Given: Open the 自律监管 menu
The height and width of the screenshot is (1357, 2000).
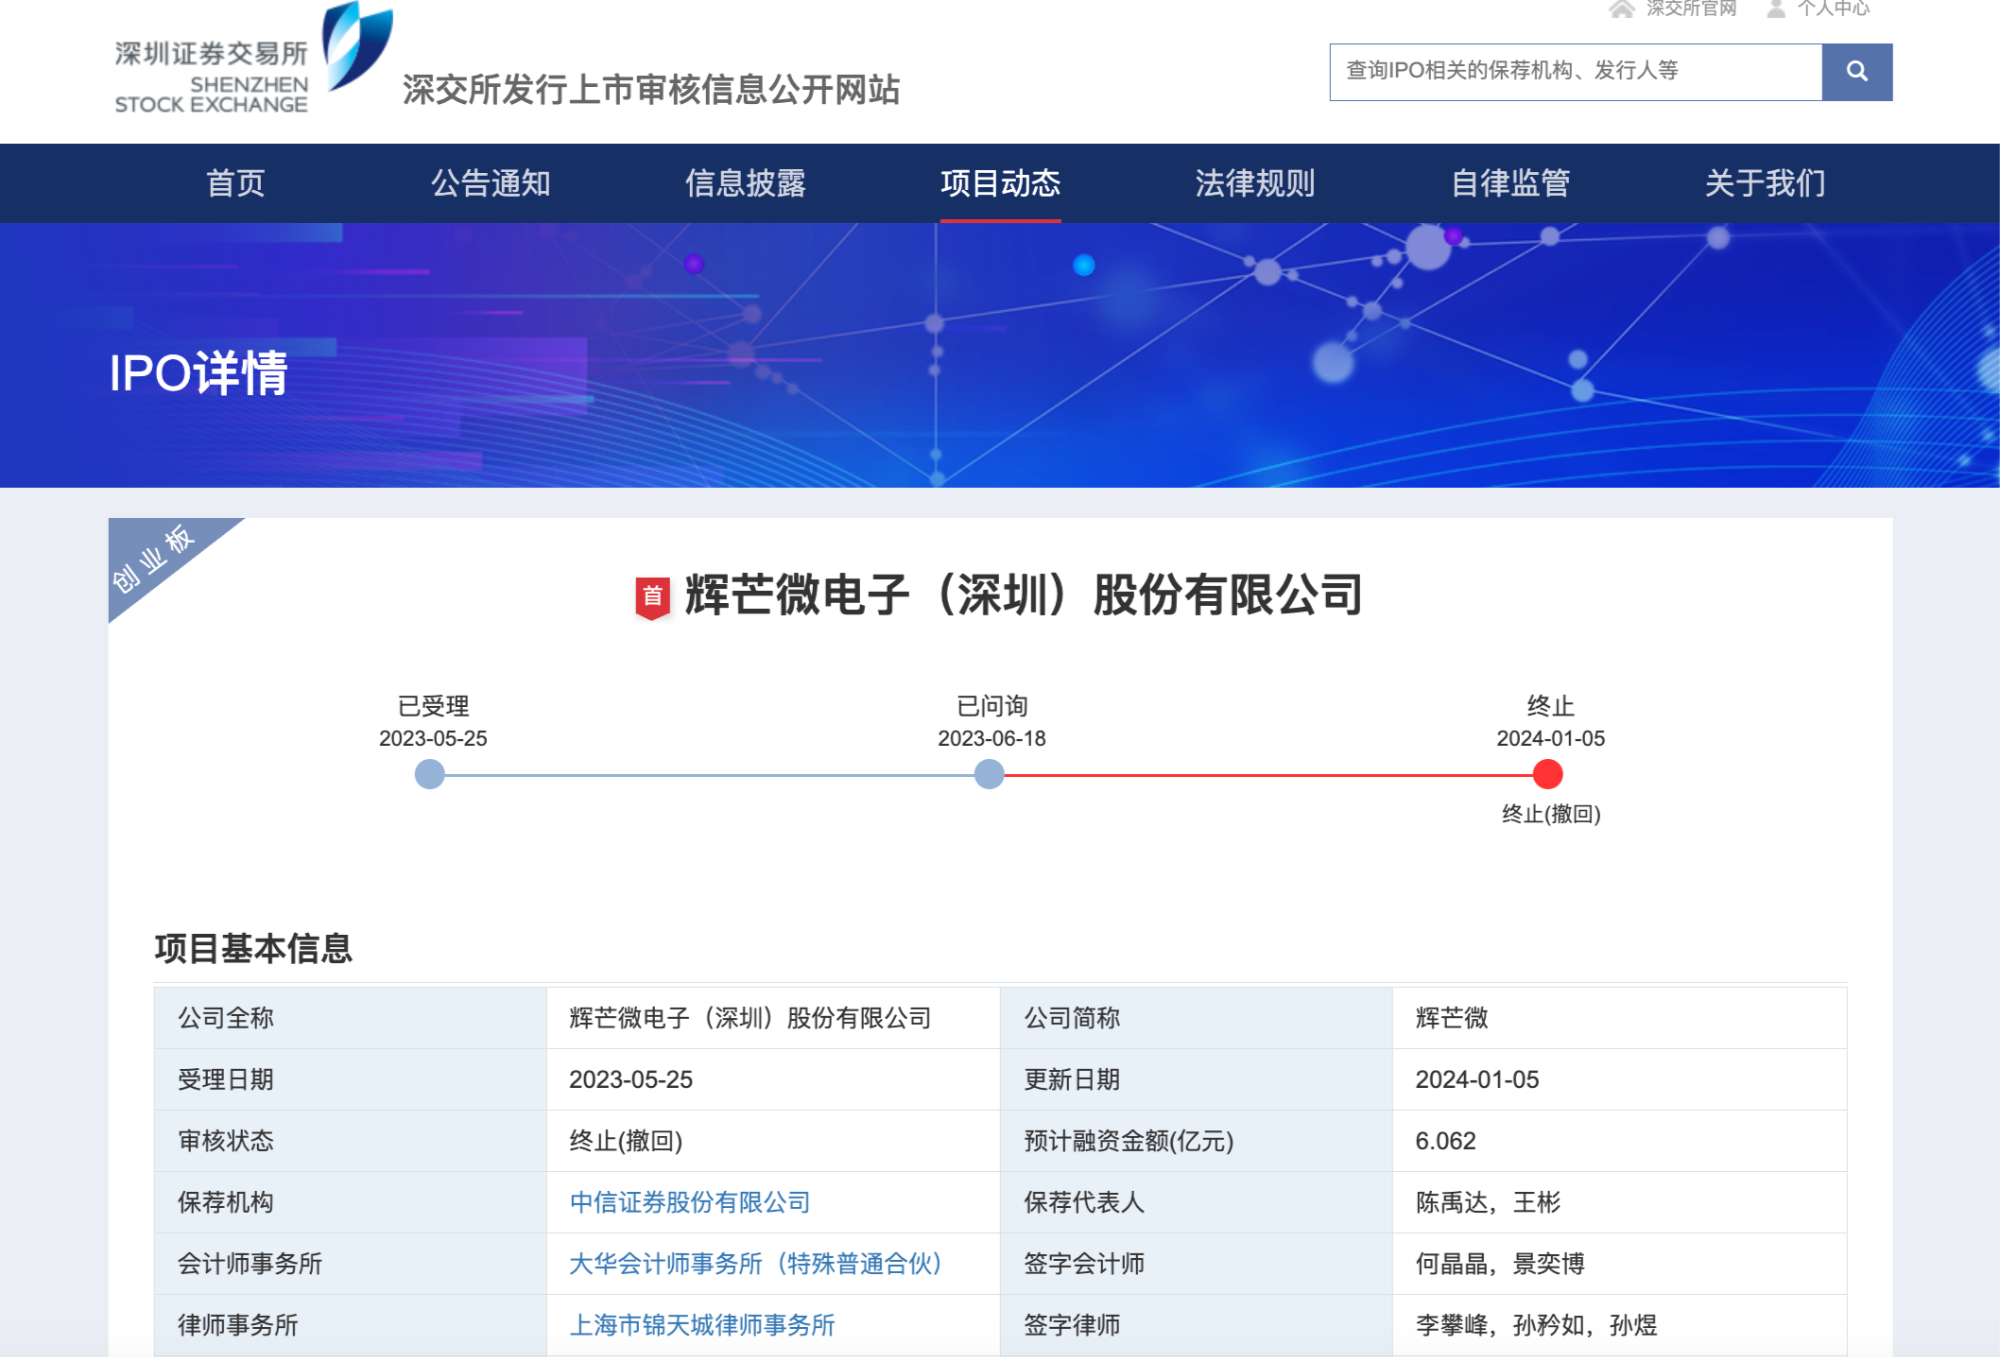Looking at the screenshot, I should coord(1510,183).
